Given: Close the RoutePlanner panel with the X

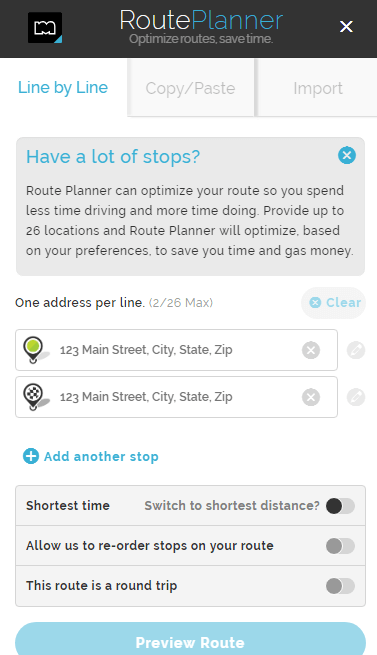Looking at the screenshot, I should (x=346, y=27).
